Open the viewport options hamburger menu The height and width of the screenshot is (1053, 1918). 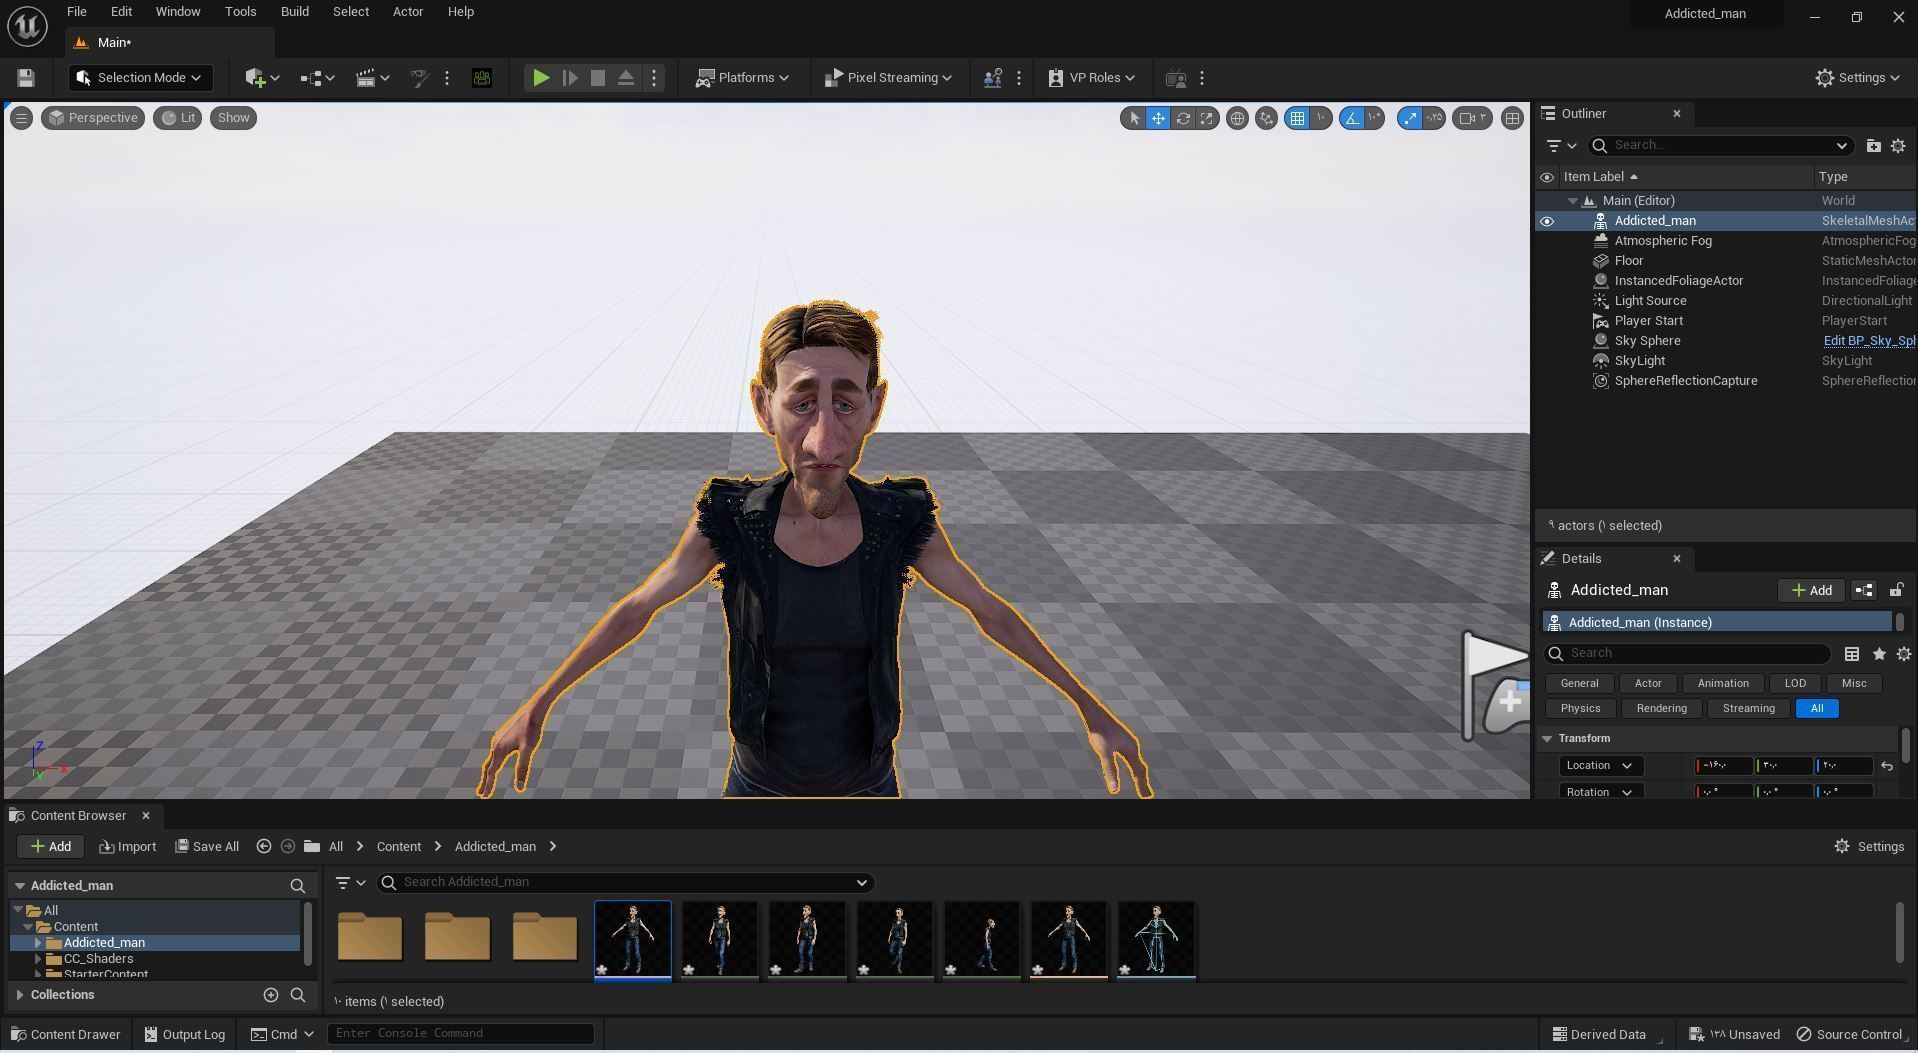(x=21, y=118)
